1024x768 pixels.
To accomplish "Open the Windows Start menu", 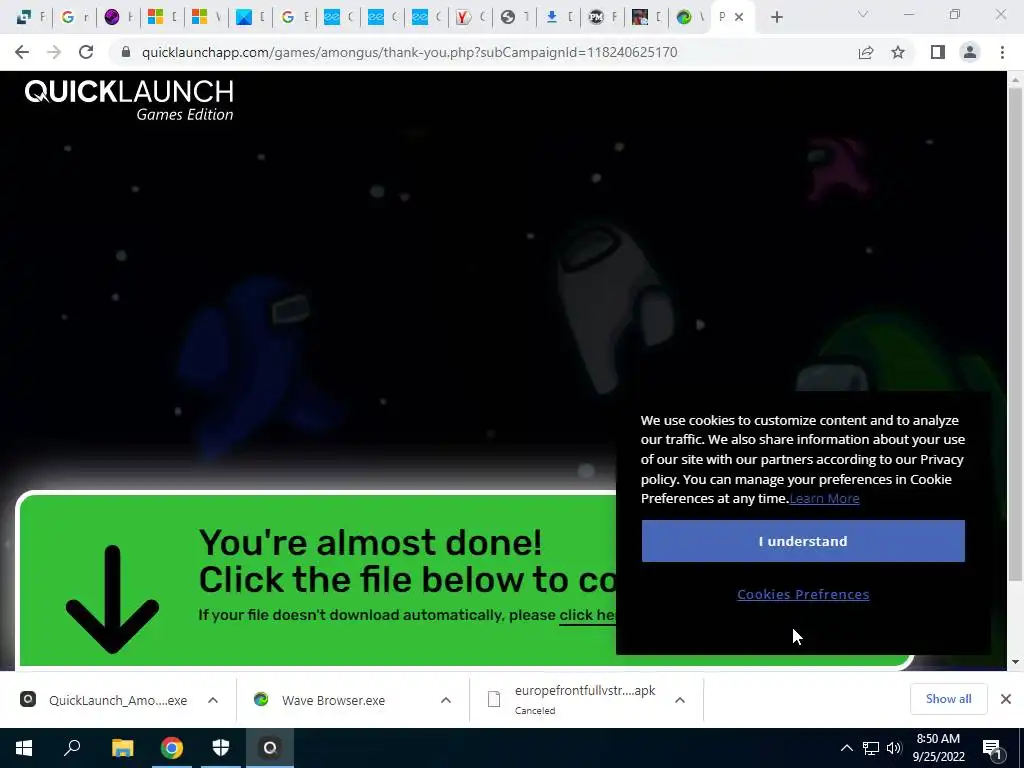I will tap(24, 748).
